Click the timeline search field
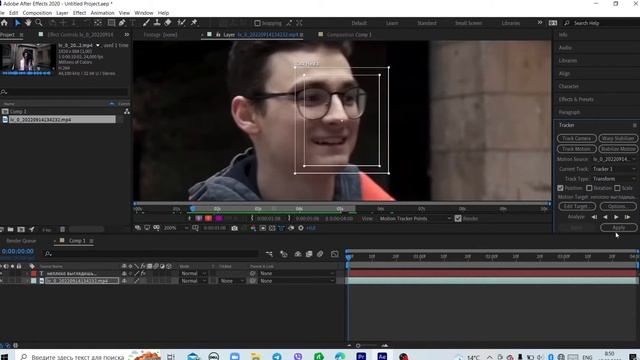The width and height of the screenshot is (640, 360). coord(150,254)
